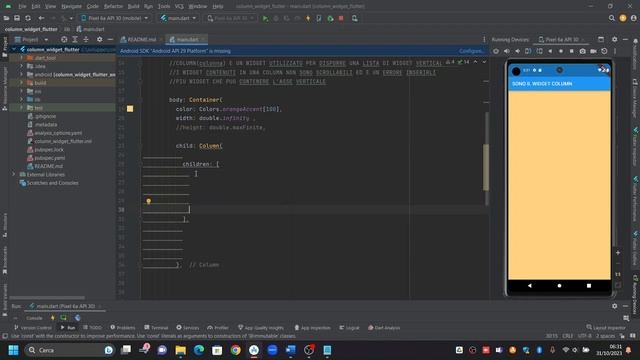Viewport: 640px width, 360px height.
Task: Click emulator Volume Up button
Action: coord(507,51)
